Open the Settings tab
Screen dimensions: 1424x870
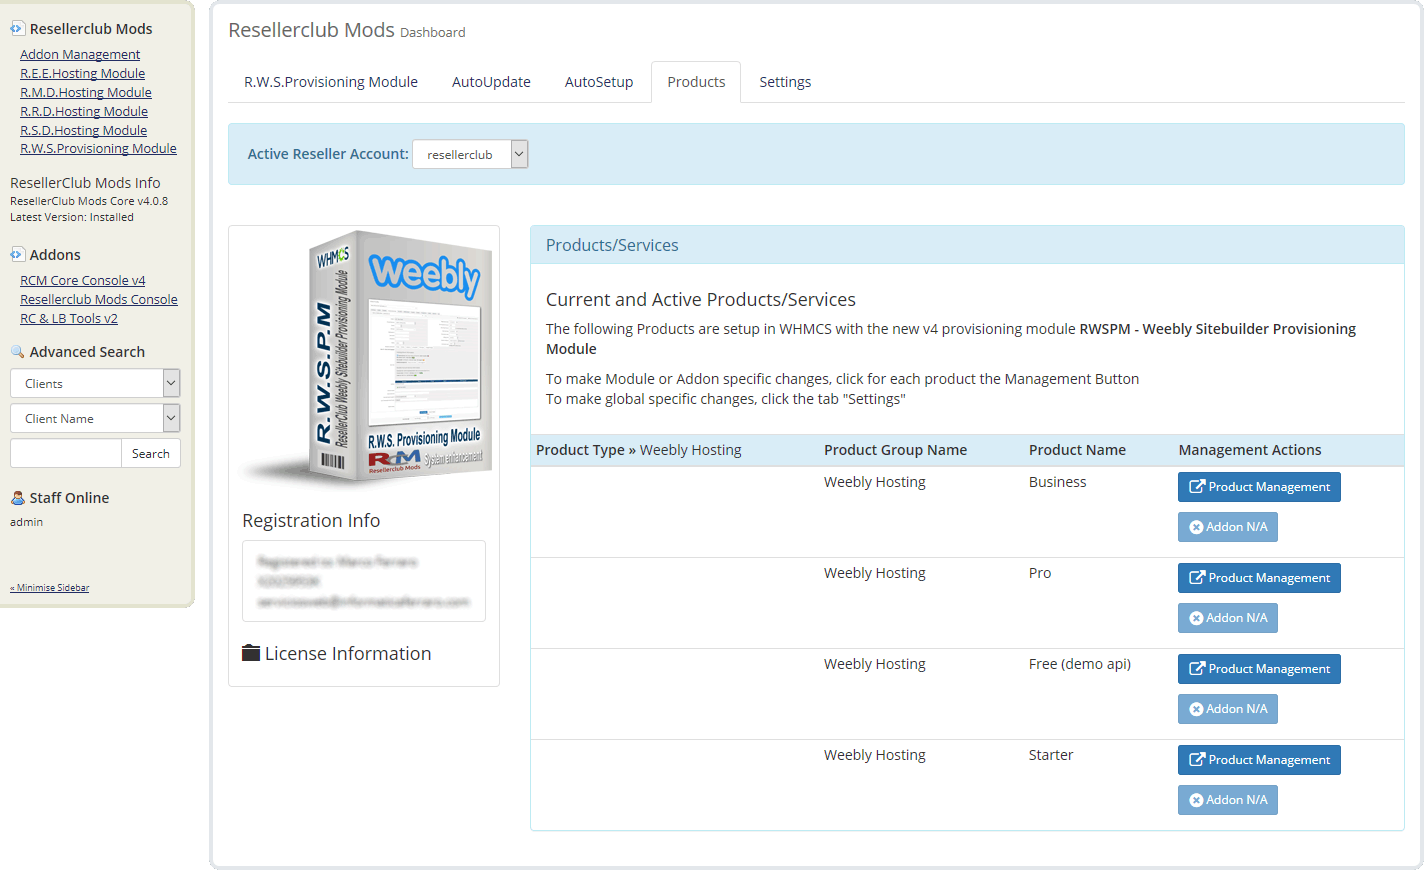[785, 82]
